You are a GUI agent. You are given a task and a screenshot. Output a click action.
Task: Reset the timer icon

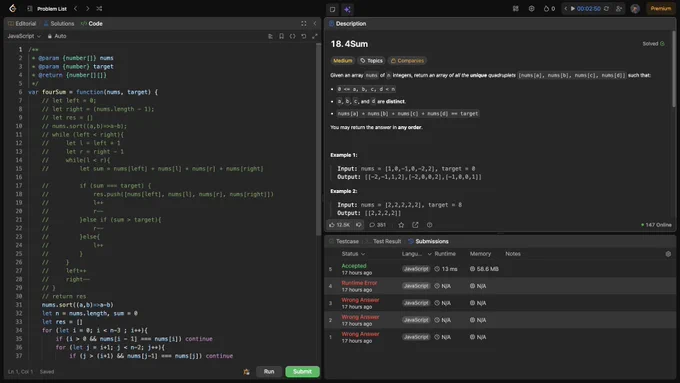coord(606,9)
